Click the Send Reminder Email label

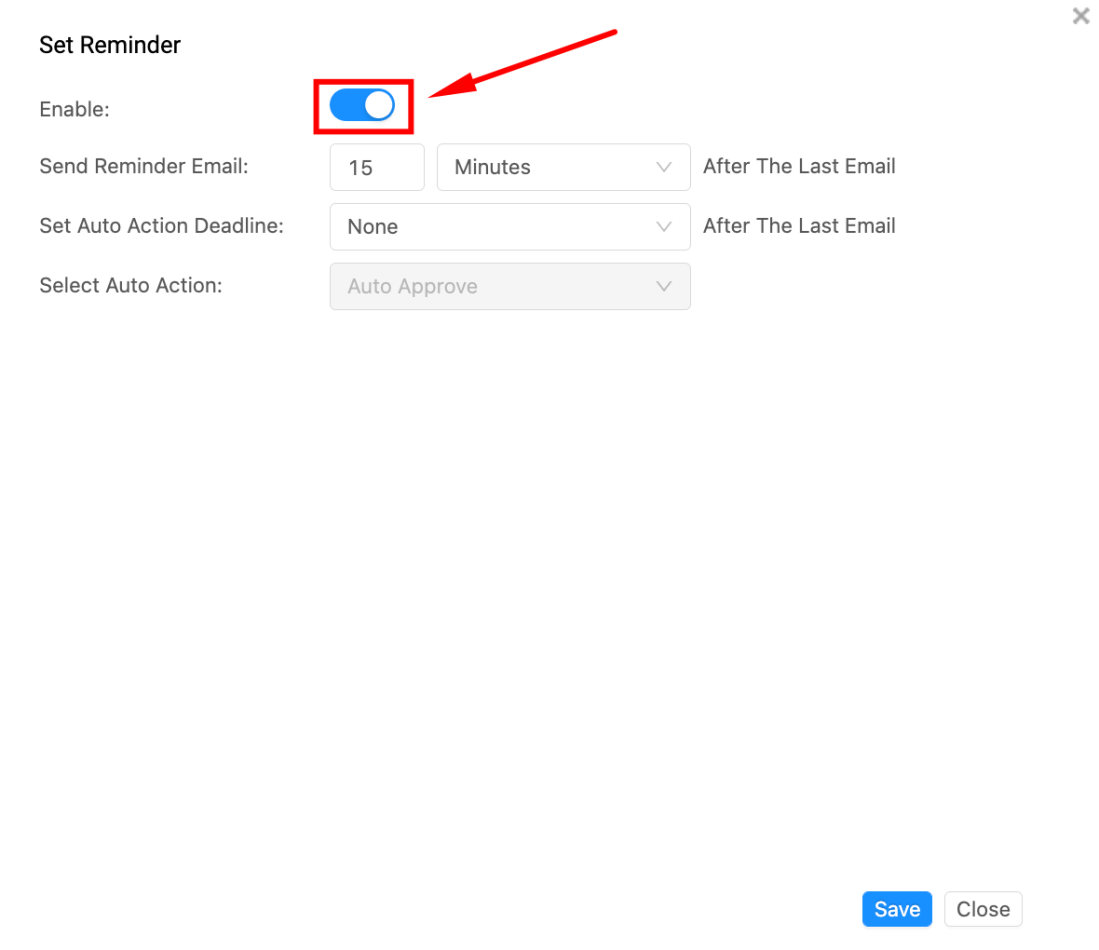click(143, 166)
